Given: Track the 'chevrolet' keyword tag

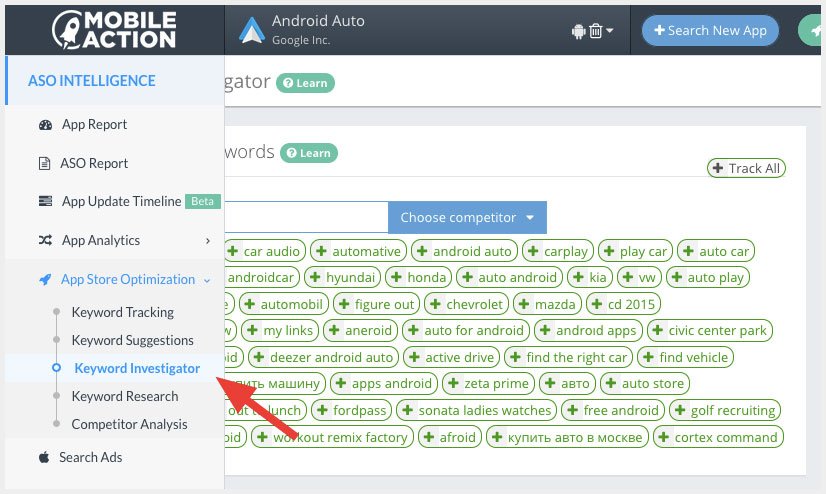Looking at the screenshot, I should 467,304.
